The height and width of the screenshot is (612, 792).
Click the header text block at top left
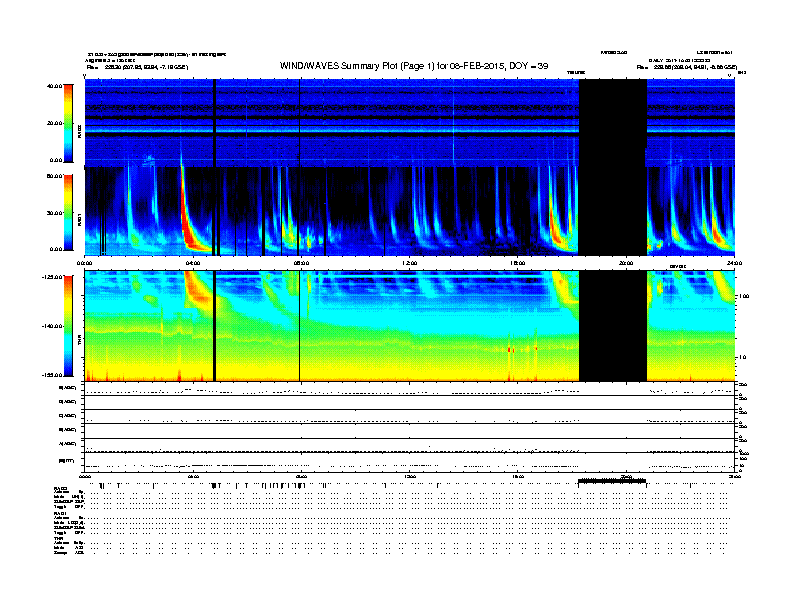click(157, 60)
